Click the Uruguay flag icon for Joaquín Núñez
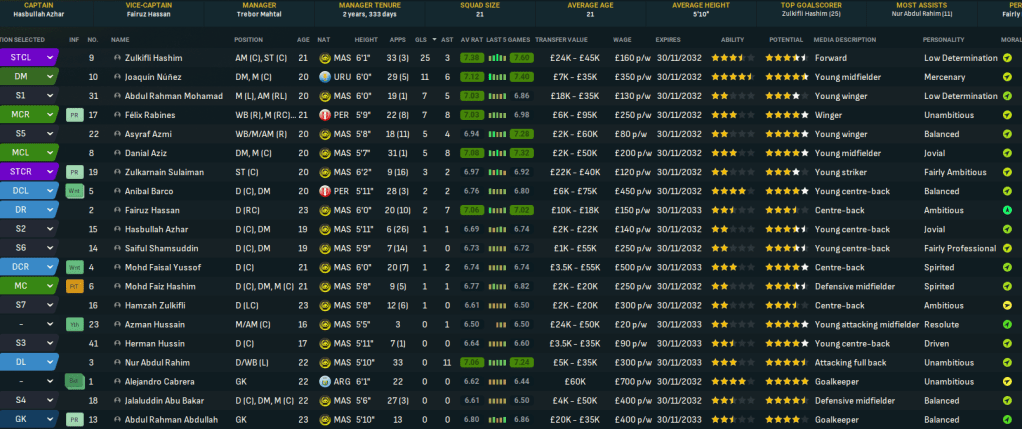Image resolution: width=1022 pixels, height=429 pixels. coord(326,77)
